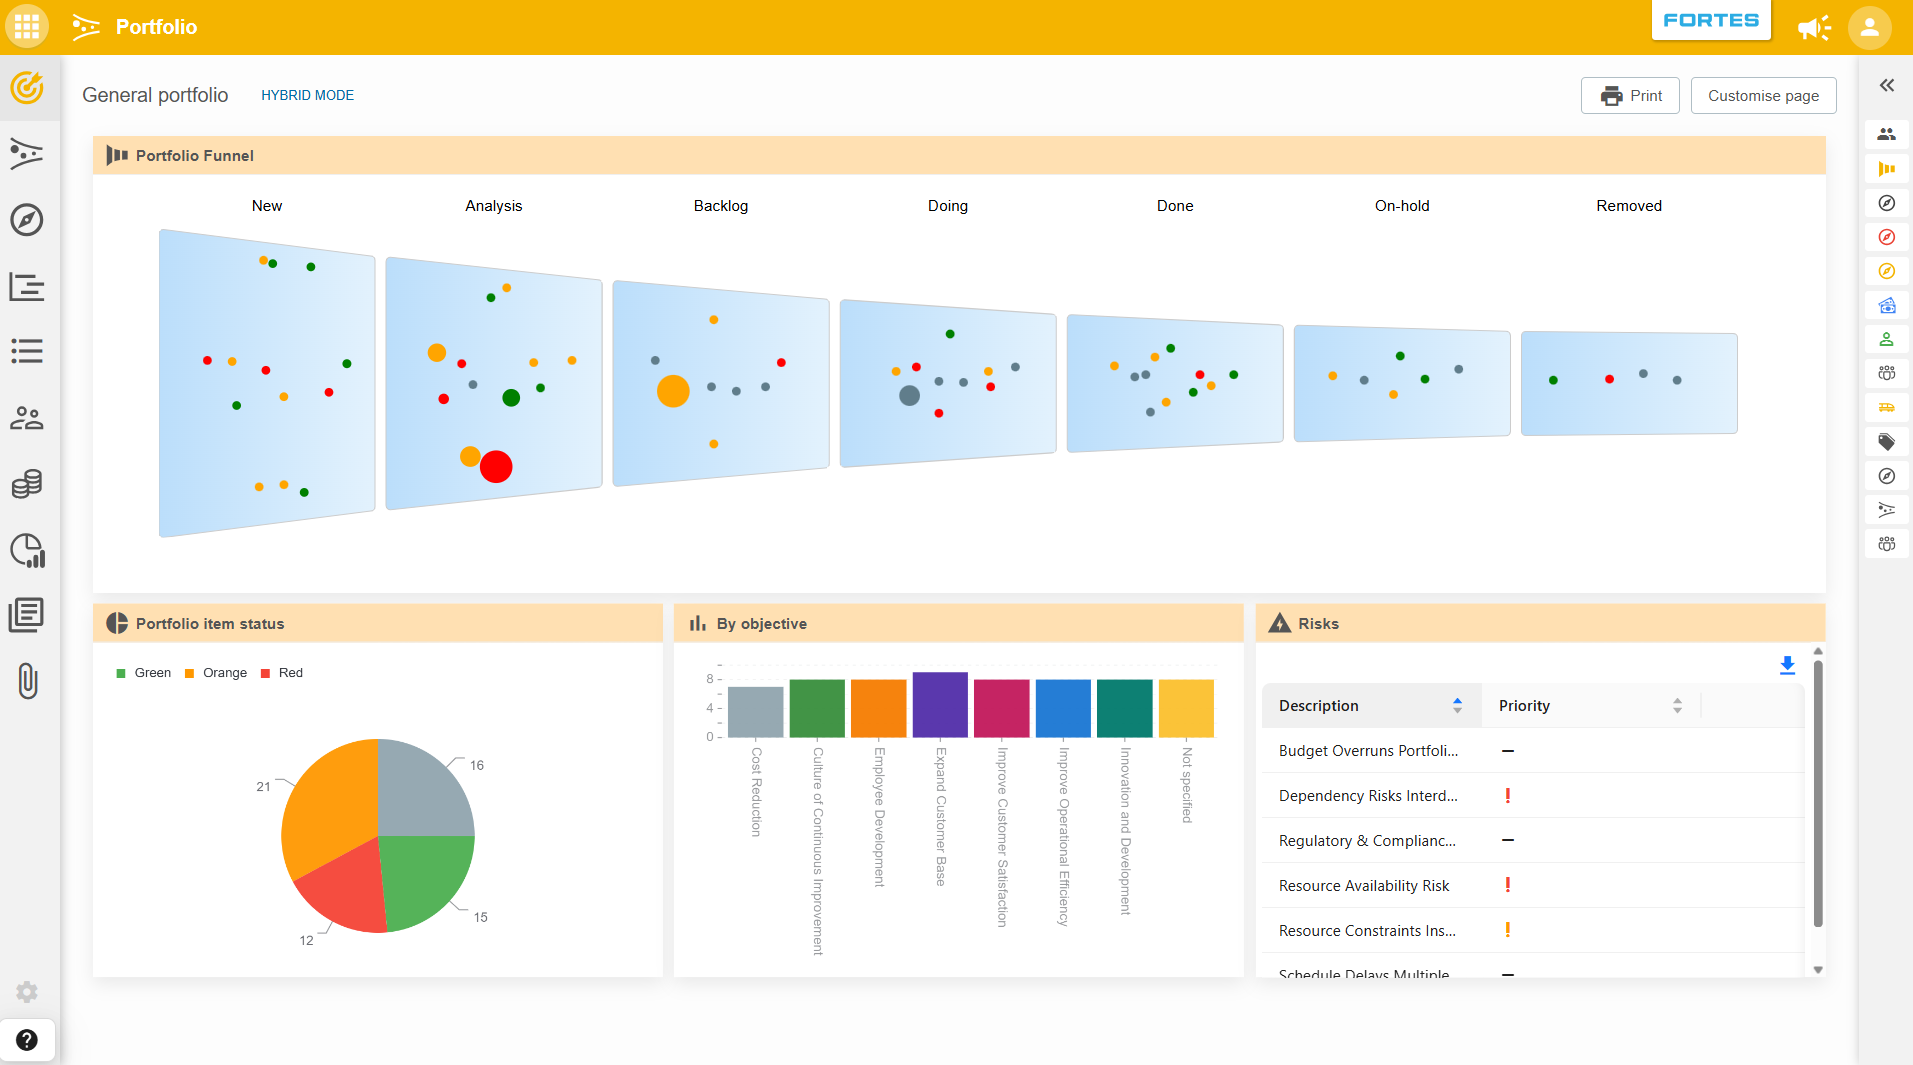Screen dimensions: 1913x1065
Task: Toggle Orange series in status legend
Action: point(216,673)
